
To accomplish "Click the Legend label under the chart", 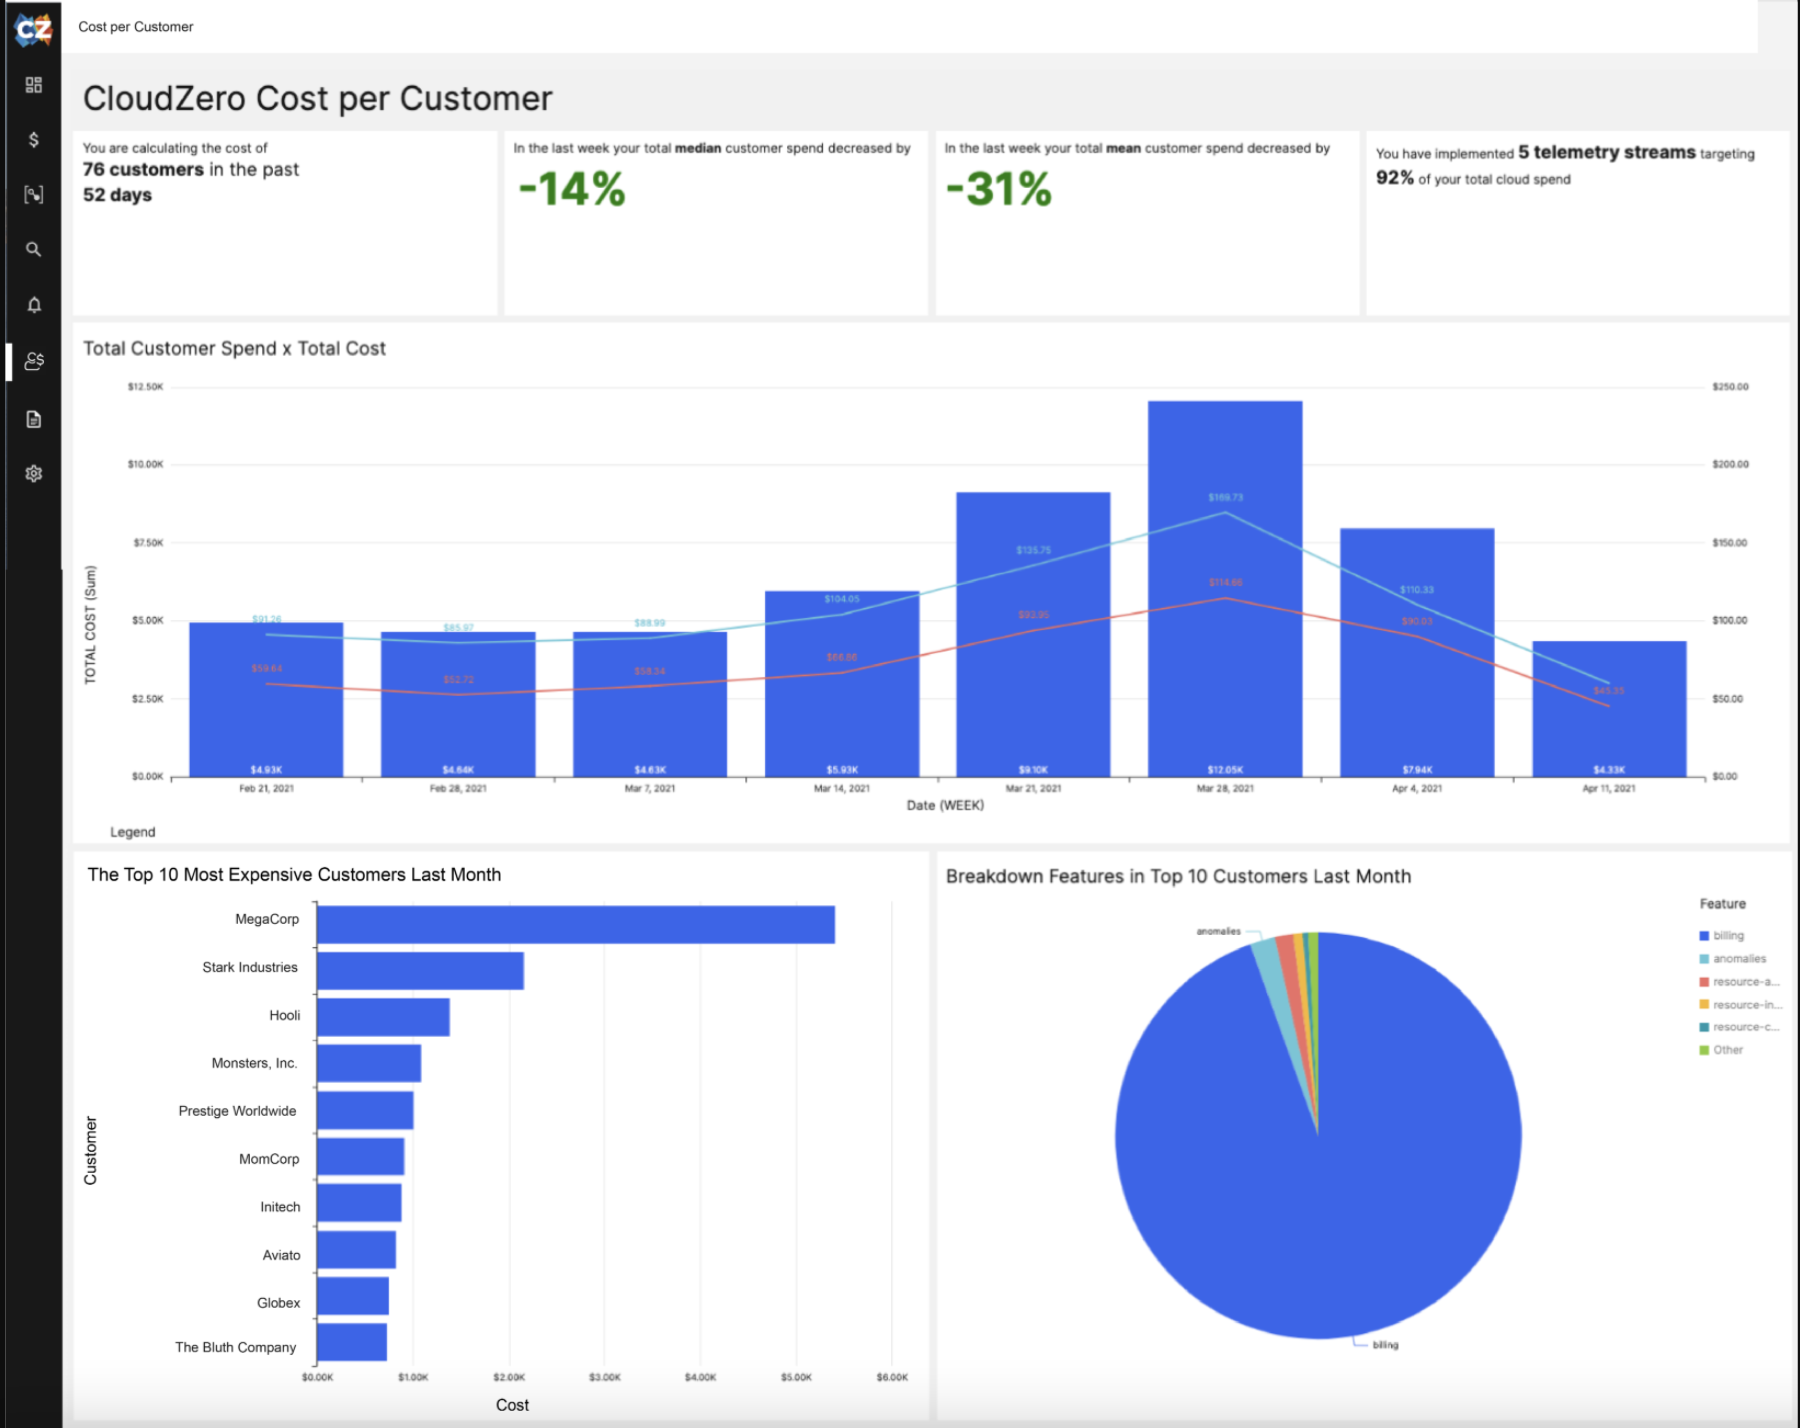I will pyautogui.click(x=133, y=832).
